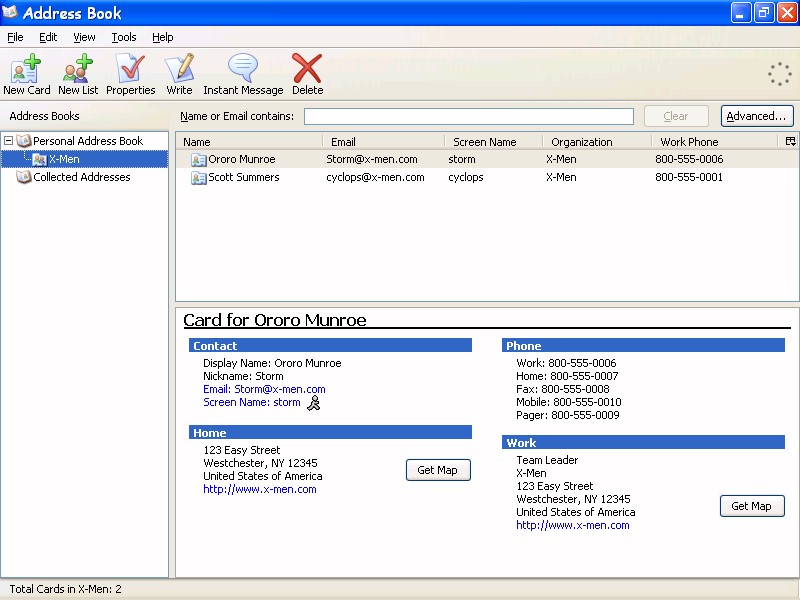Open the Work http://www.x-men.com link

(x=572, y=526)
